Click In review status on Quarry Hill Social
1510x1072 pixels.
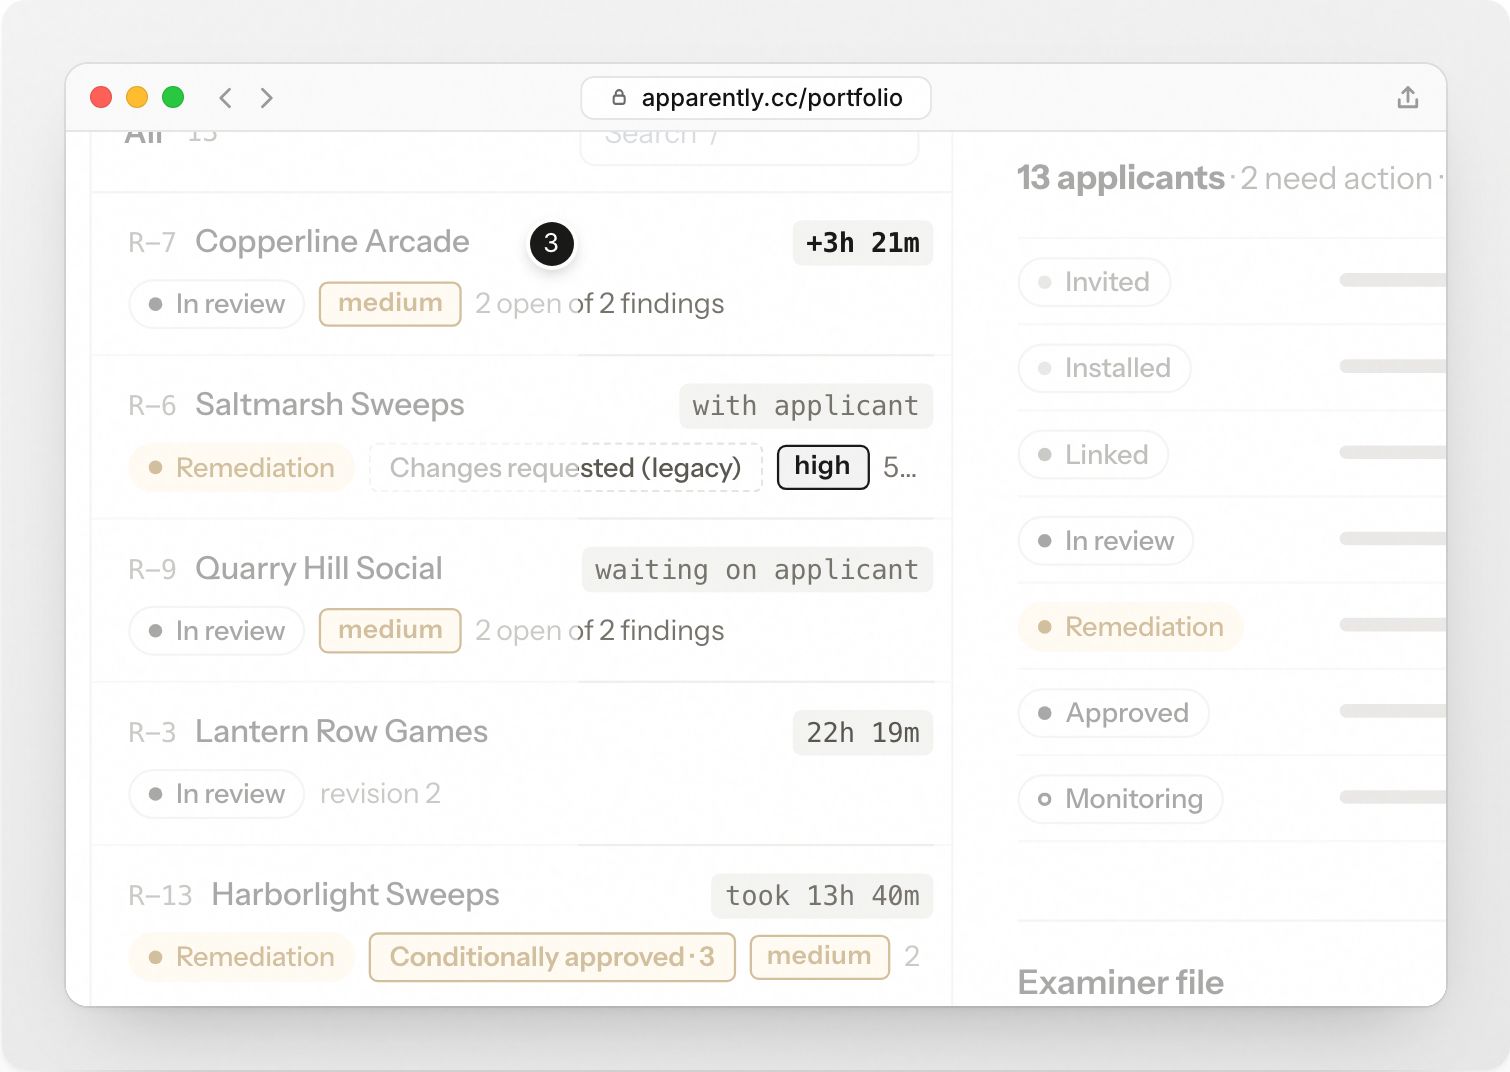coord(216,631)
